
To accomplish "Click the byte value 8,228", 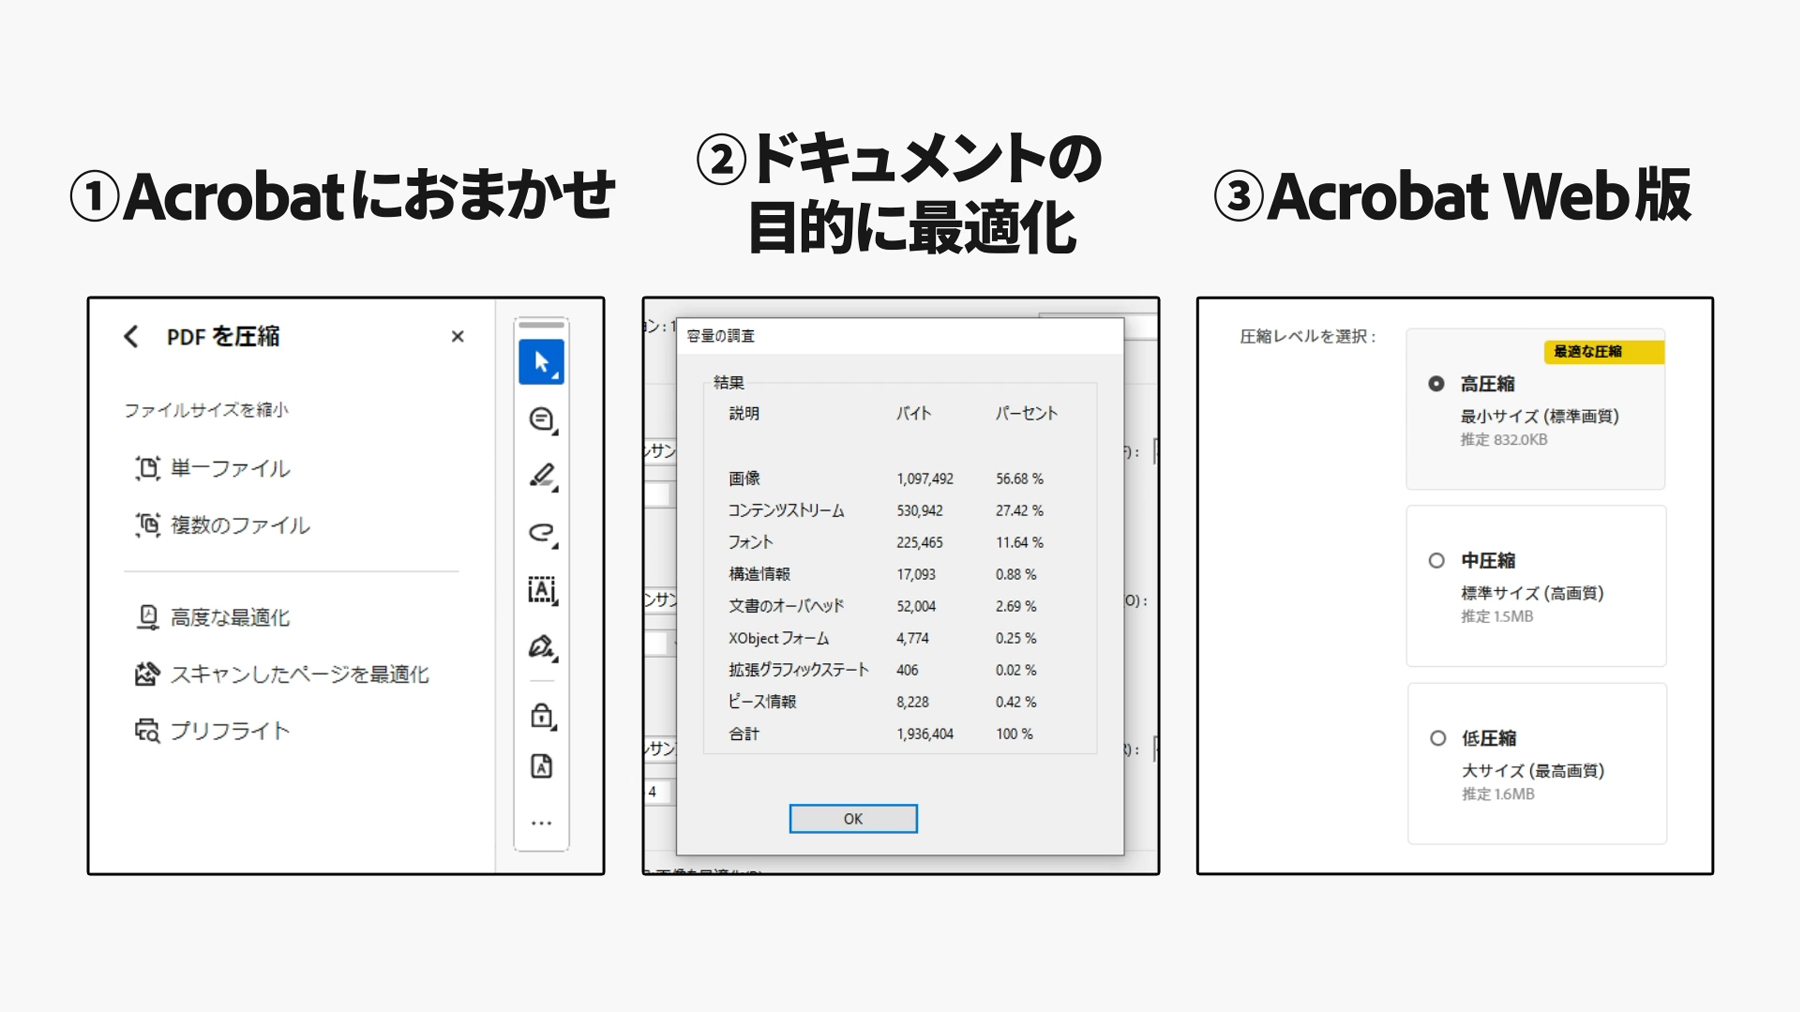I will [913, 702].
